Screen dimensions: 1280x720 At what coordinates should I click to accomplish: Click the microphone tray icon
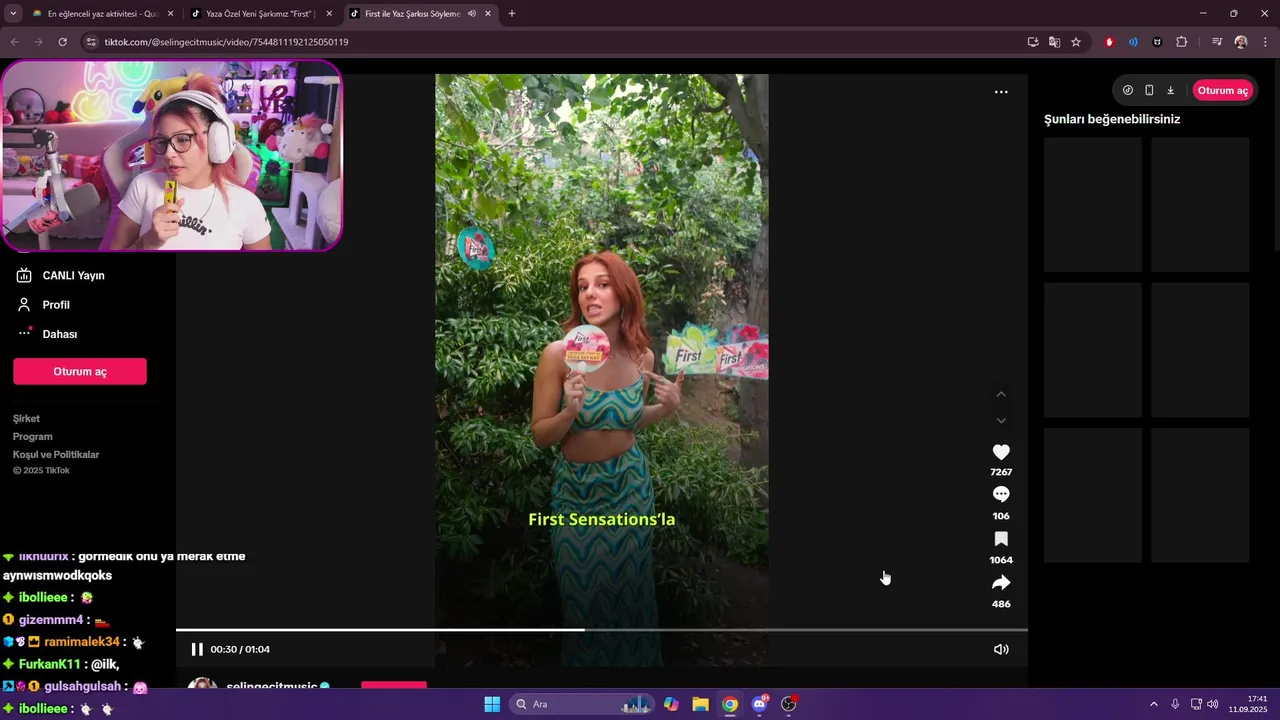point(1175,704)
